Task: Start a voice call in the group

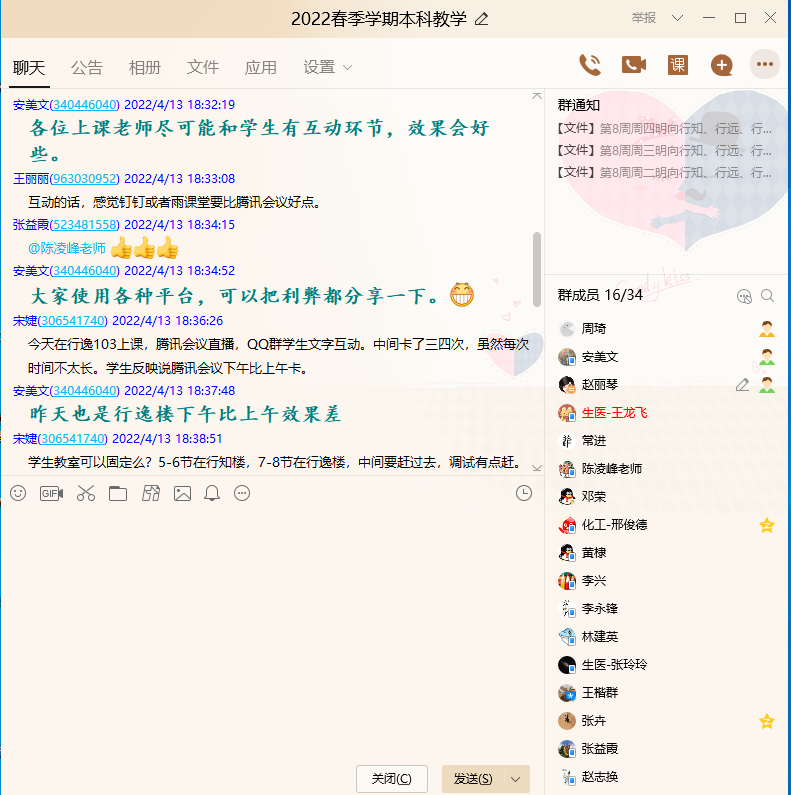Action: (x=590, y=65)
